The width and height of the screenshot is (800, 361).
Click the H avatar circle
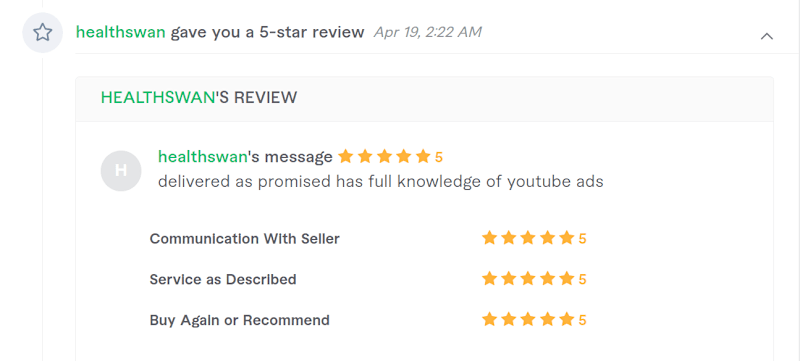121,171
